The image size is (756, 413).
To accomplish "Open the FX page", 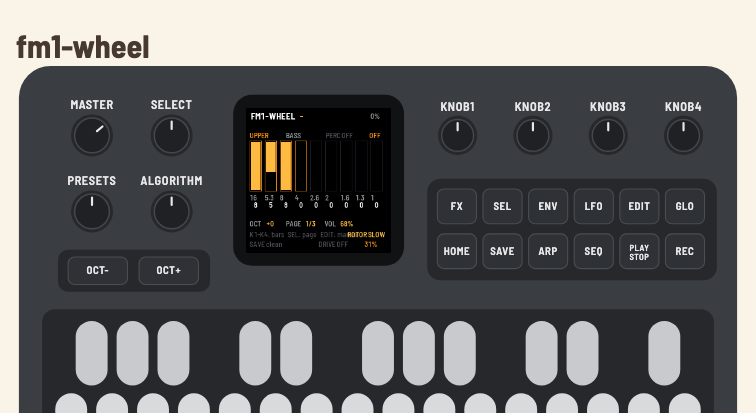I will tap(457, 206).
